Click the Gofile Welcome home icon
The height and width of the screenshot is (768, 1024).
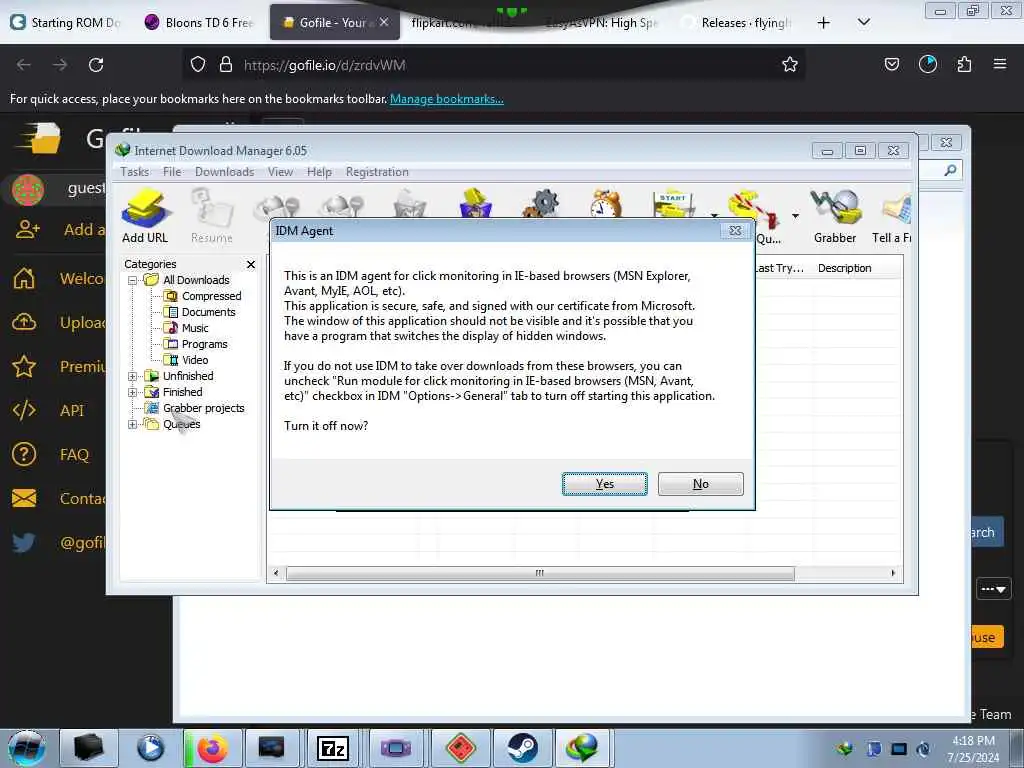click(24, 278)
